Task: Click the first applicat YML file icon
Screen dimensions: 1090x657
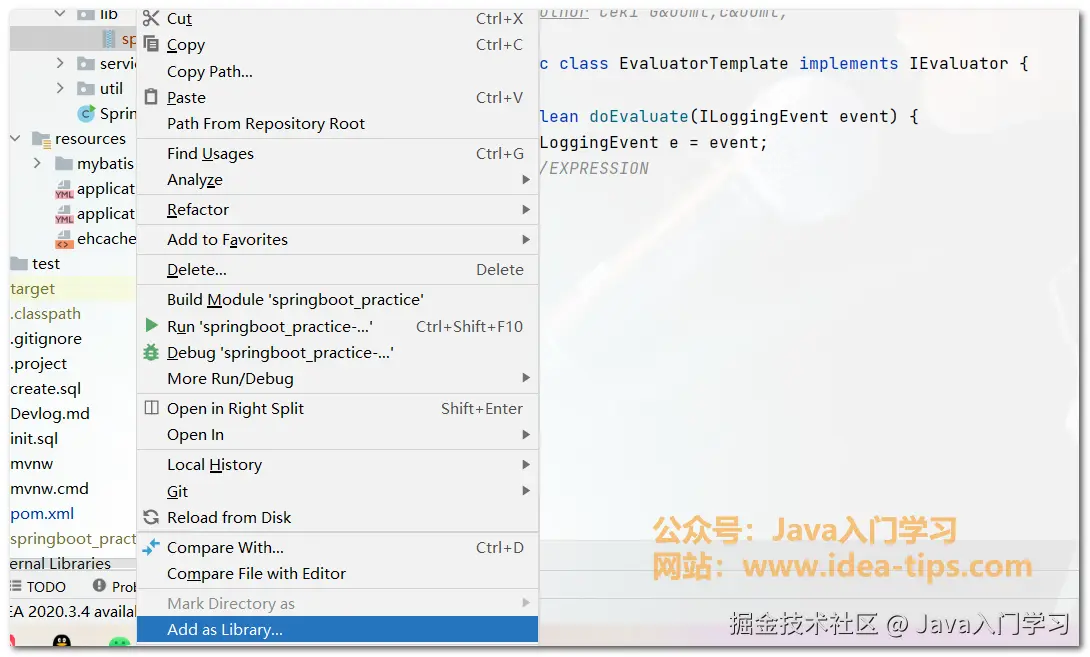Action: (64, 189)
